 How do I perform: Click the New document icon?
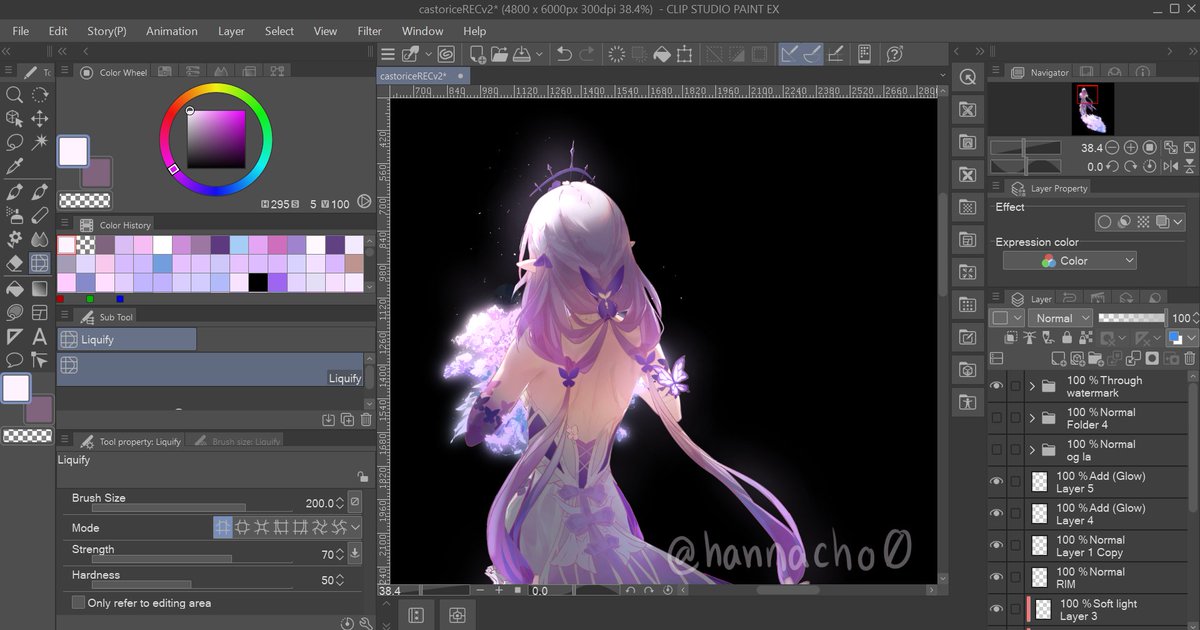[x=477, y=54]
